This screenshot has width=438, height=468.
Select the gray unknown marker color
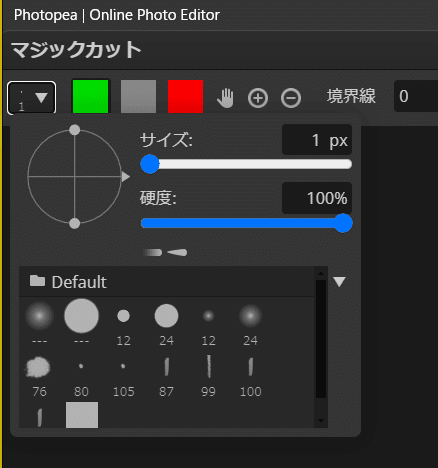[138, 96]
